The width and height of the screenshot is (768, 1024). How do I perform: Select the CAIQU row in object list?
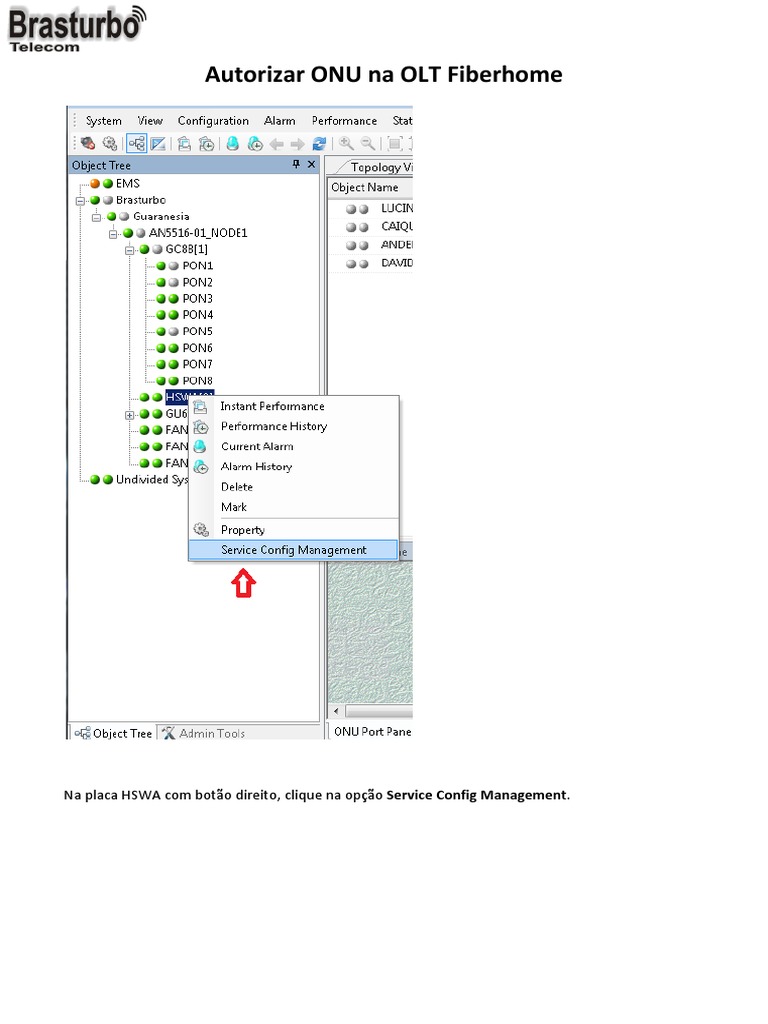point(370,227)
